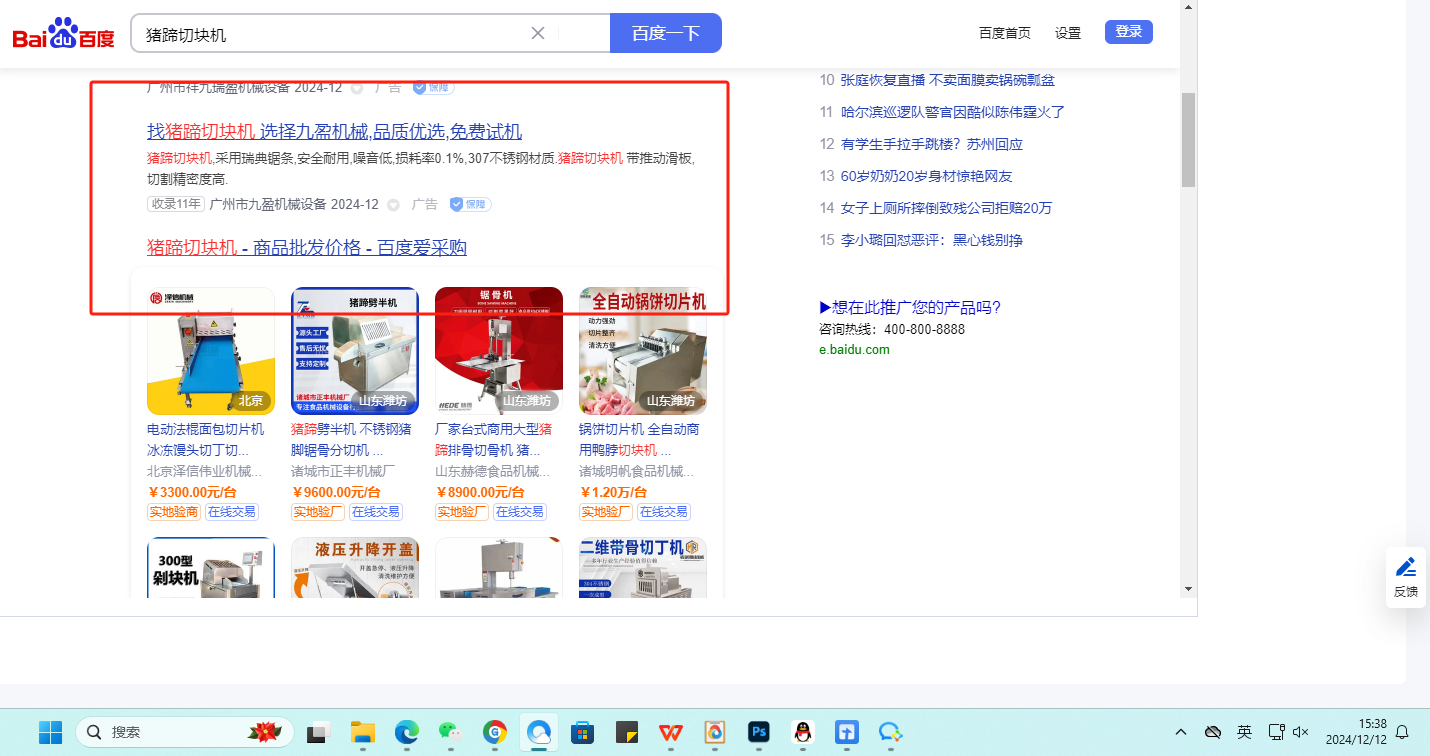The image size is (1430, 756).
Task: Open the seller 诸城市正丰机械厂
Action: [x=343, y=471]
